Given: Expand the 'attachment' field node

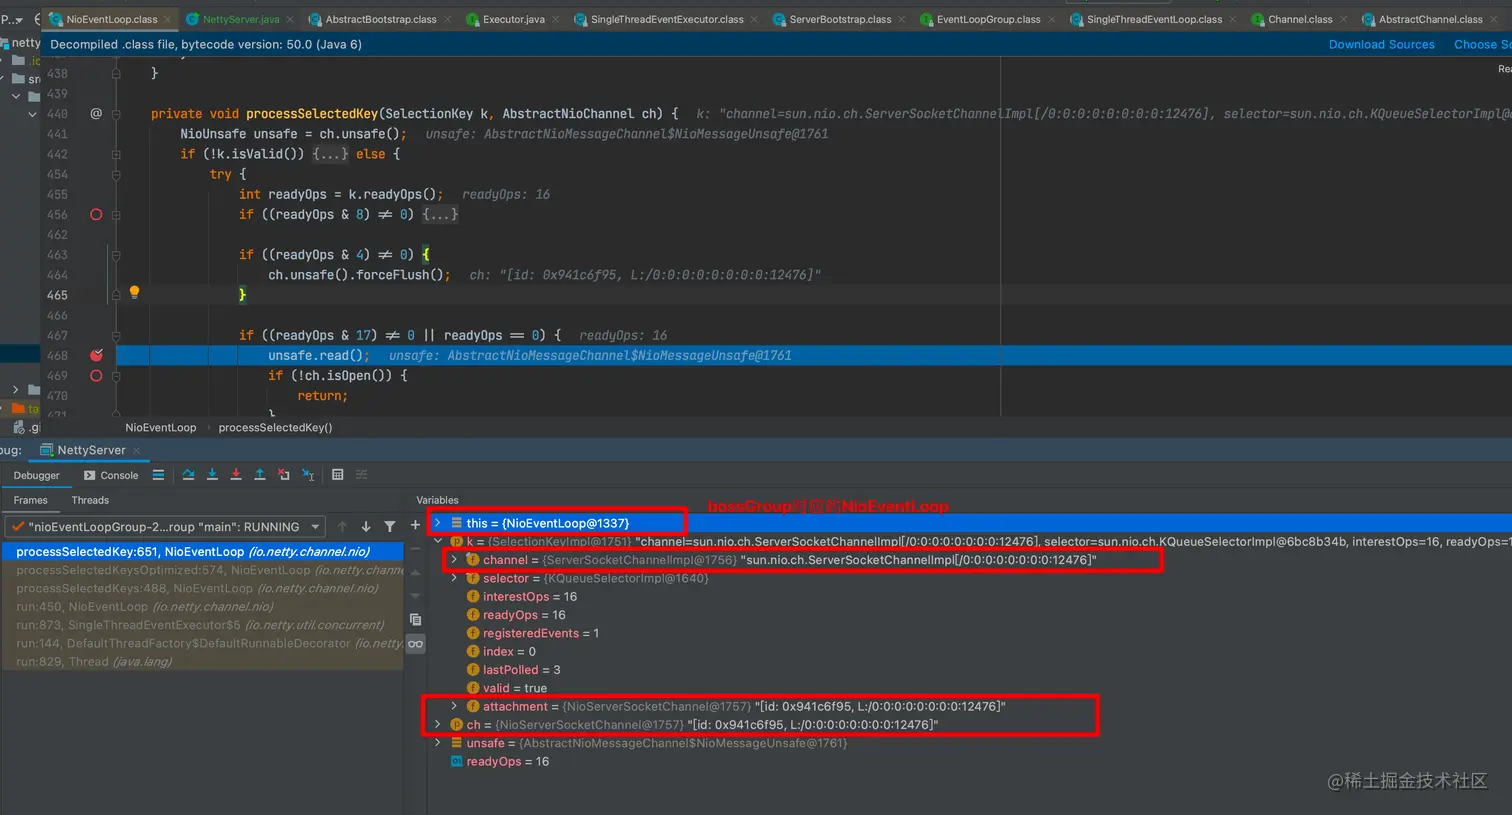Looking at the screenshot, I should (x=454, y=706).
